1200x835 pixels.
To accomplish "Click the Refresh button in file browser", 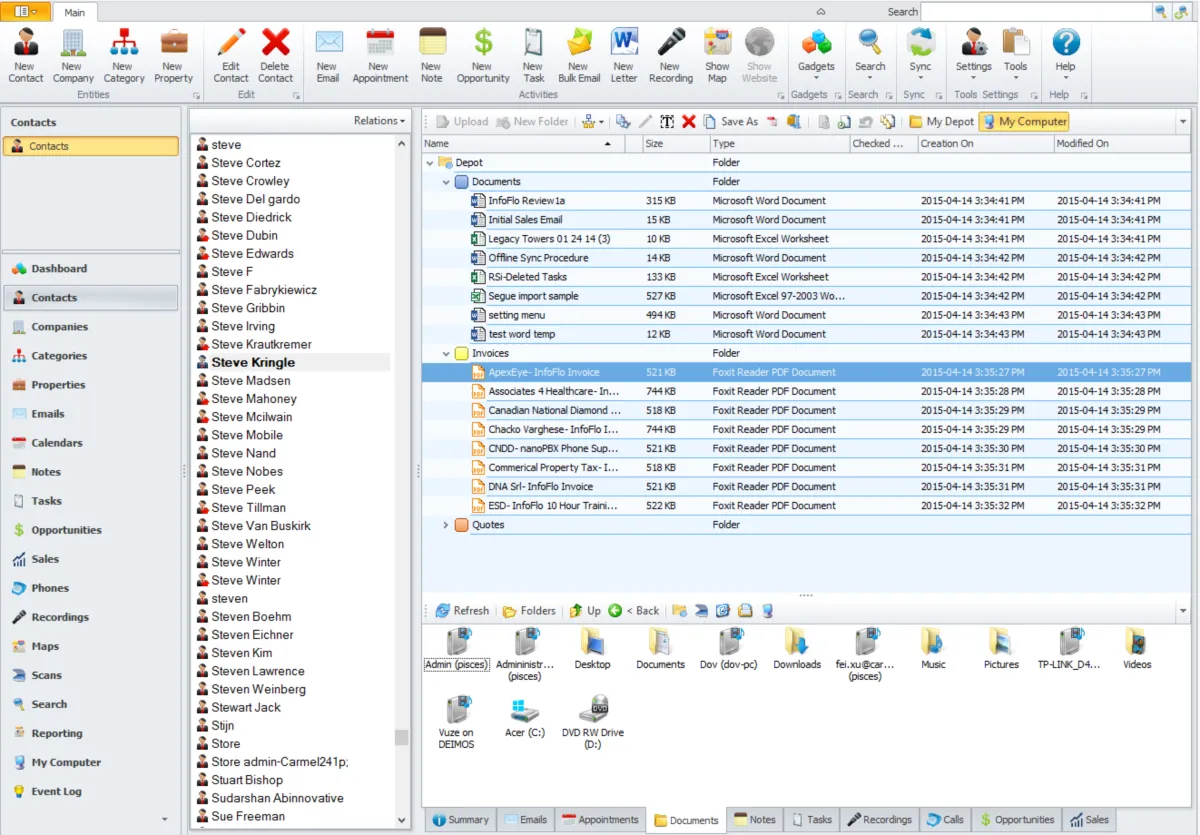I will coord(462,611).
